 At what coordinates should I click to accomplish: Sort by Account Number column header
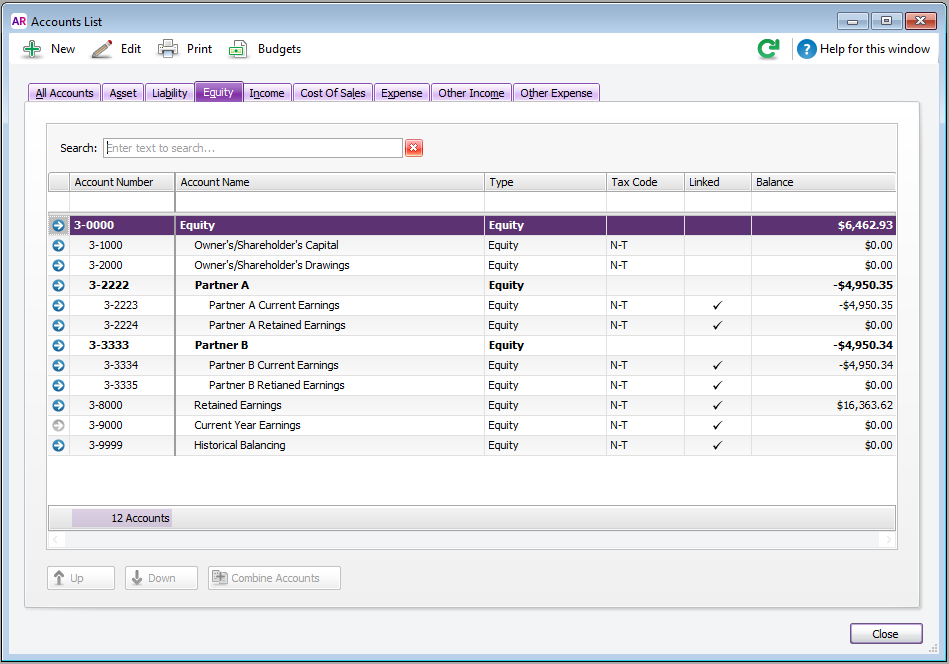coord(122,182)
